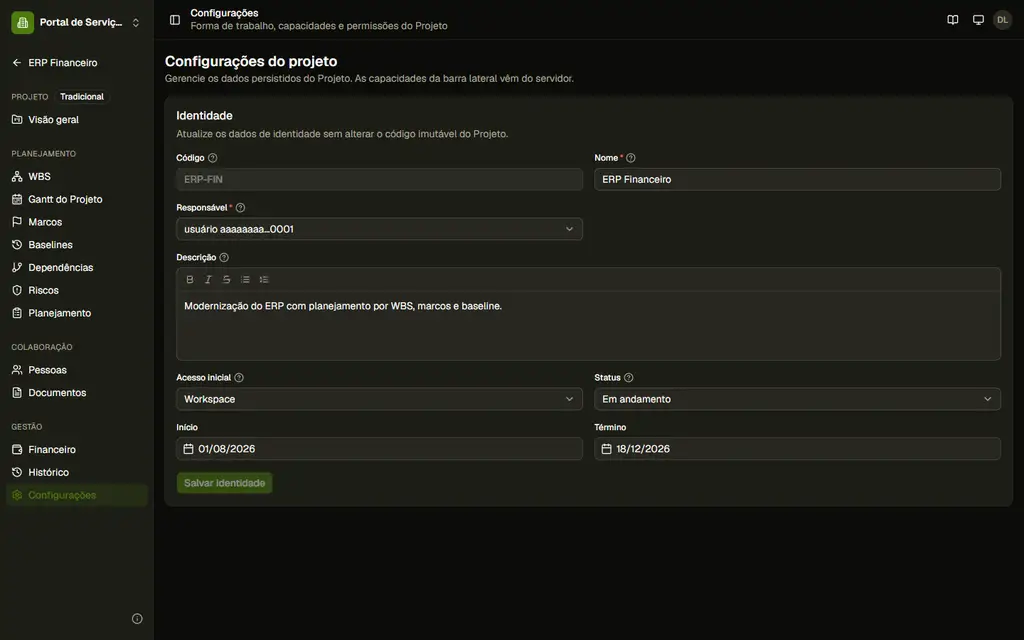This screenshot has height=640, width=1024.
Task: Insert a bulleted list in Descrição
Action: coord(245,280)
